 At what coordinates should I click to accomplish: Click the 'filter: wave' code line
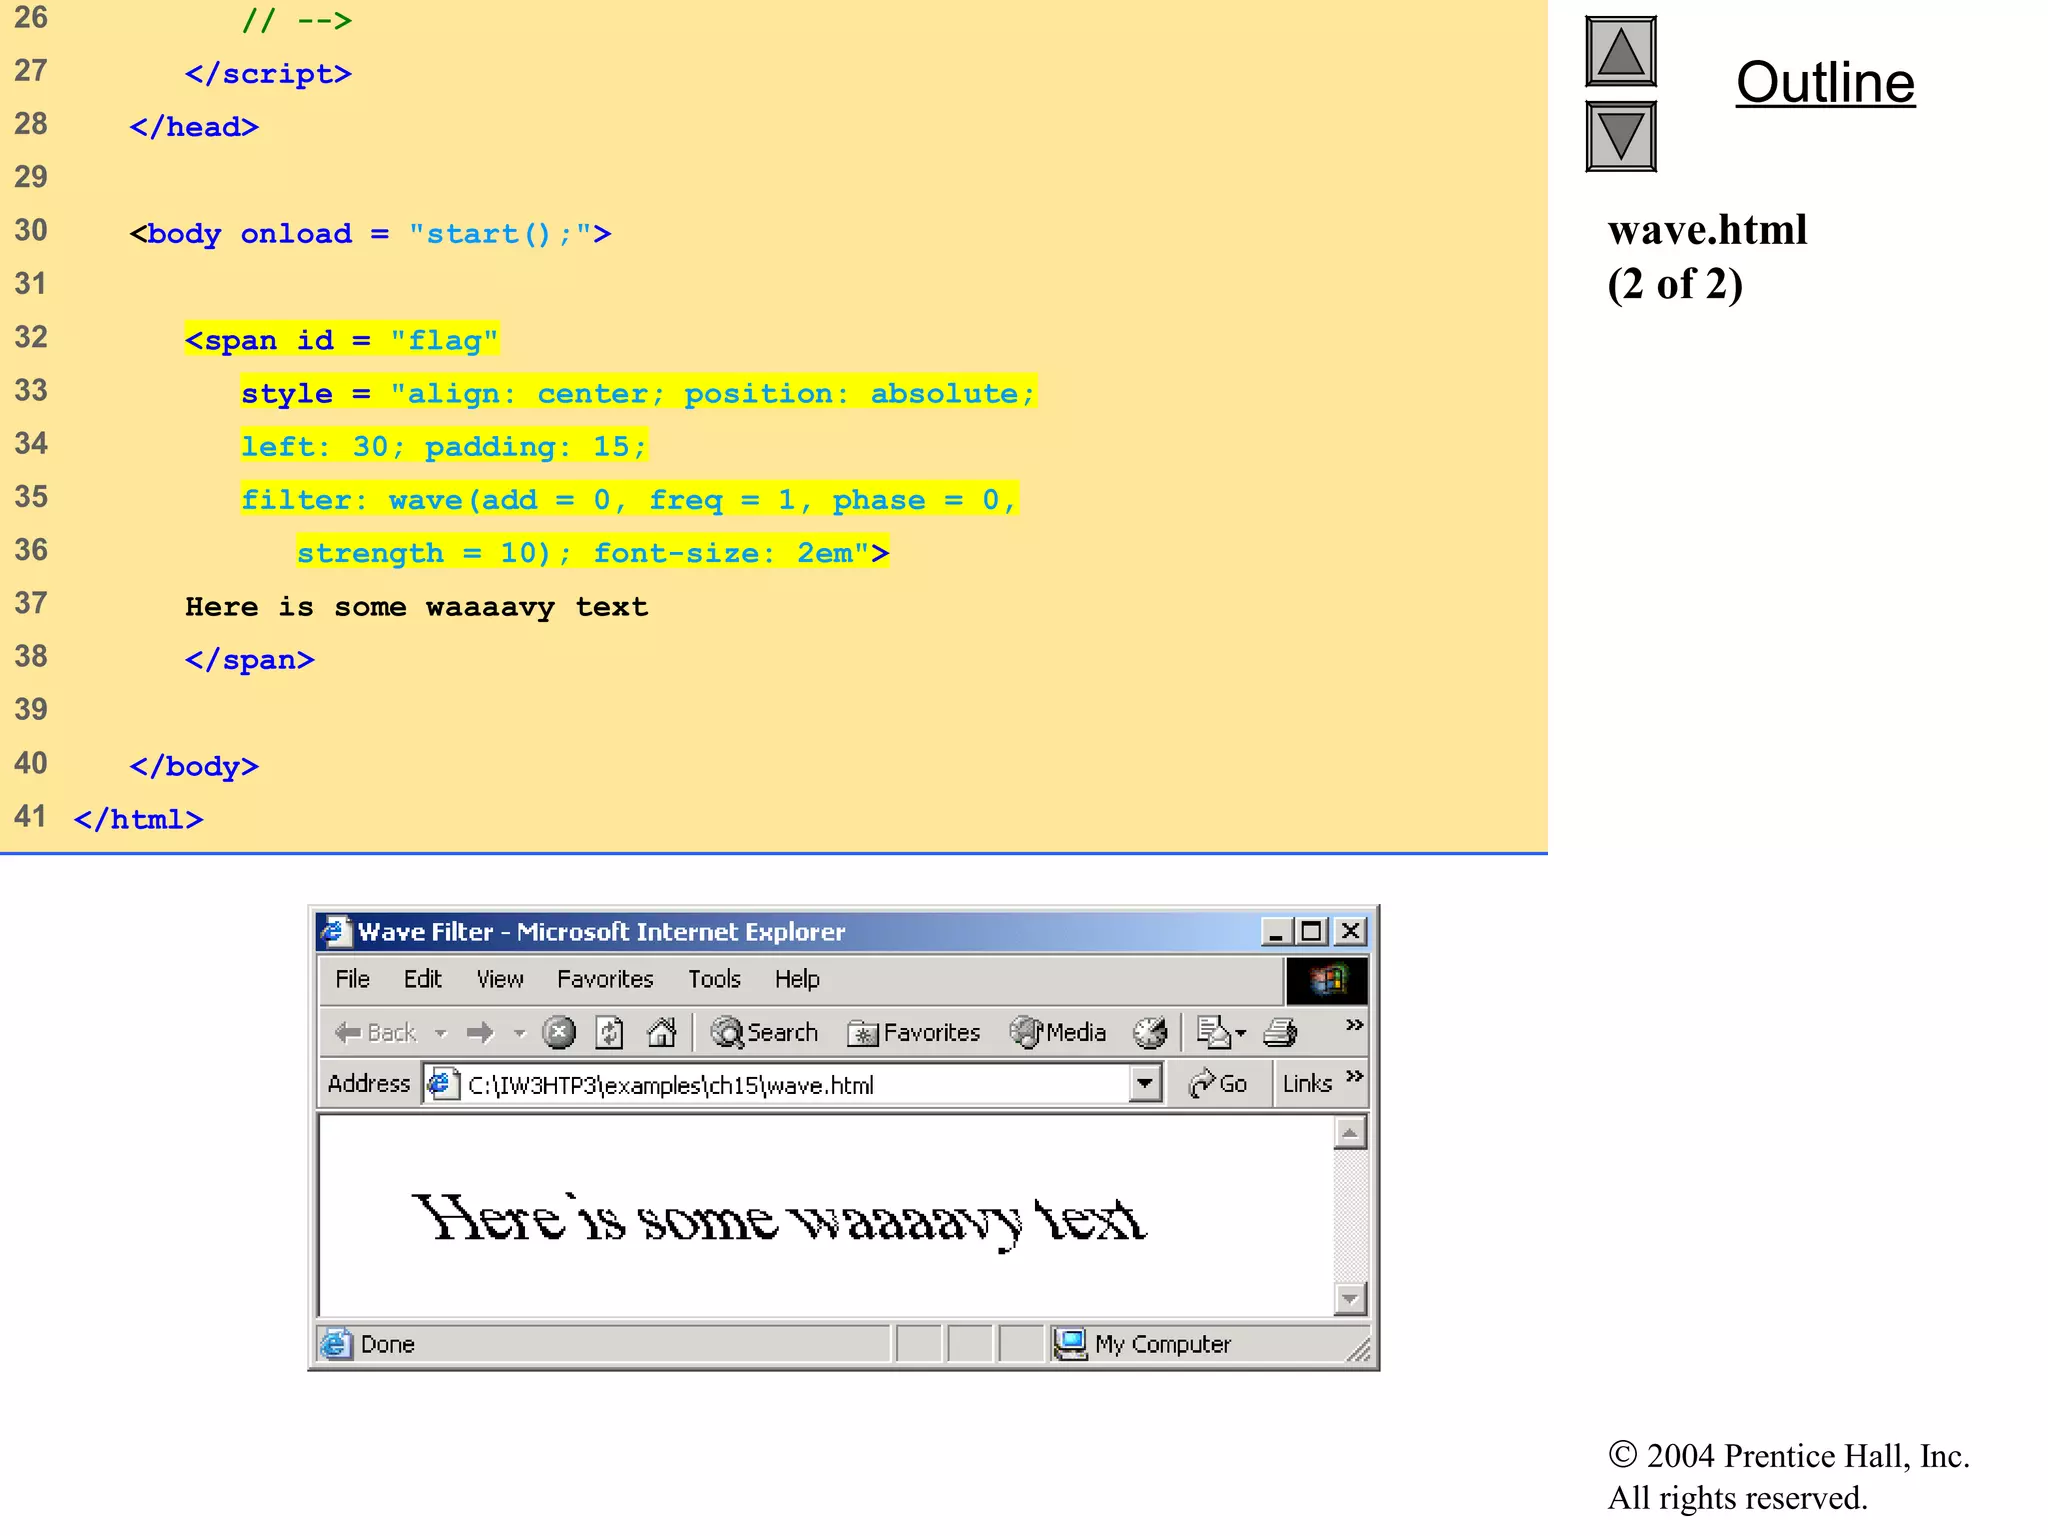click(x=629, y=500)
